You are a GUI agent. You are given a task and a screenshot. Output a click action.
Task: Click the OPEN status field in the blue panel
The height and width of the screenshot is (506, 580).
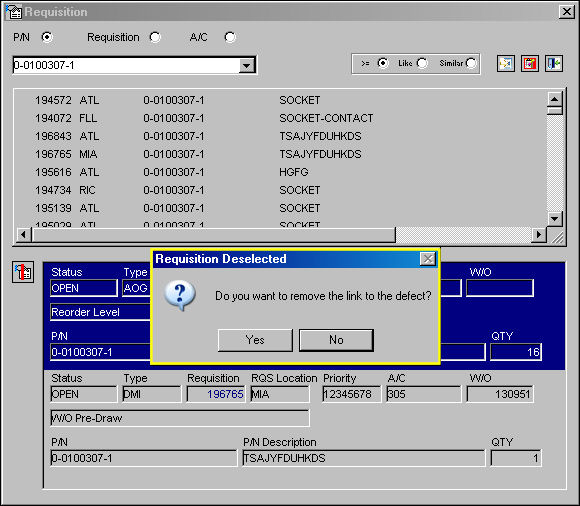coord(84,288)
